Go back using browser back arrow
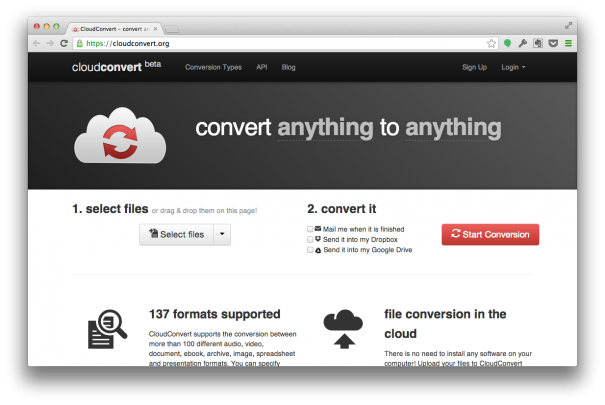Image resolution: width=605 pixels, height=405 pixels. [37, 43]
